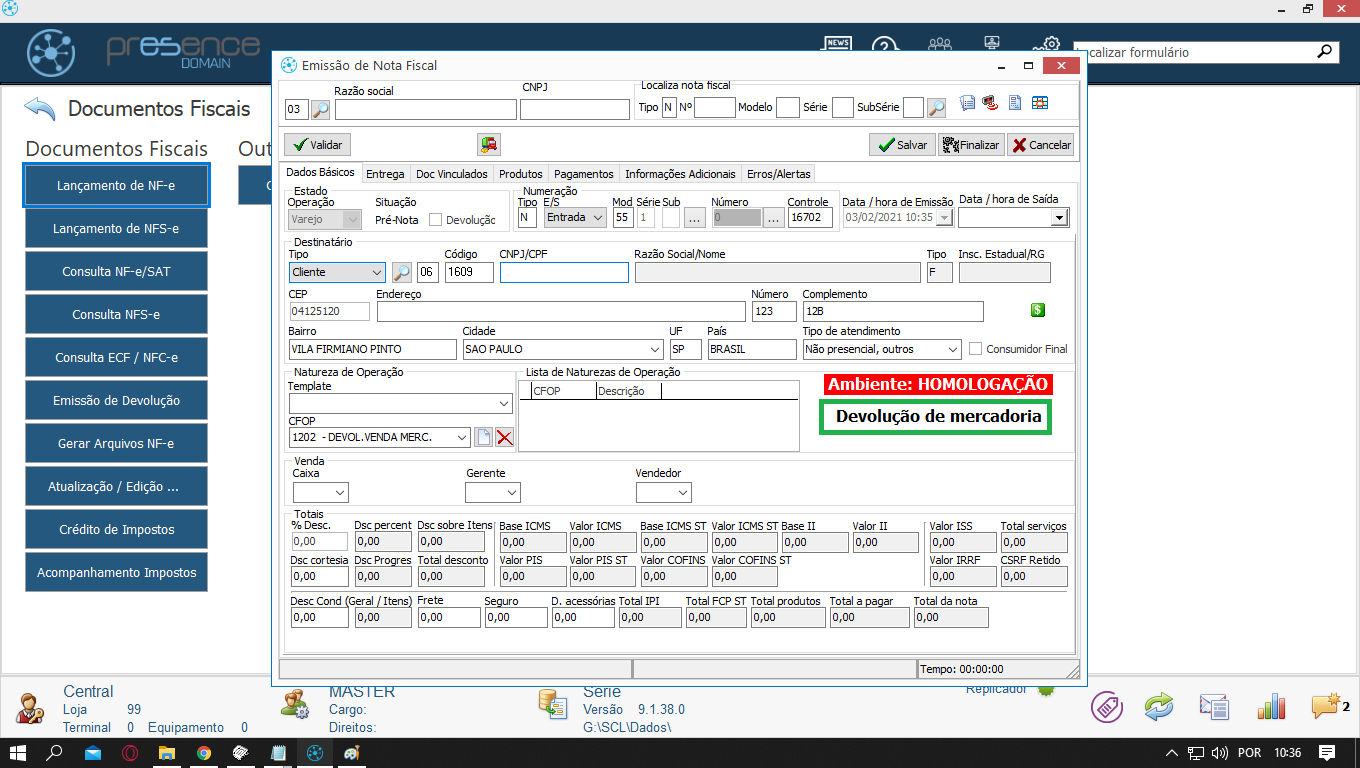Enable the Devolução checkbox
Viewport: 1360px width, 768px height.
435,220
